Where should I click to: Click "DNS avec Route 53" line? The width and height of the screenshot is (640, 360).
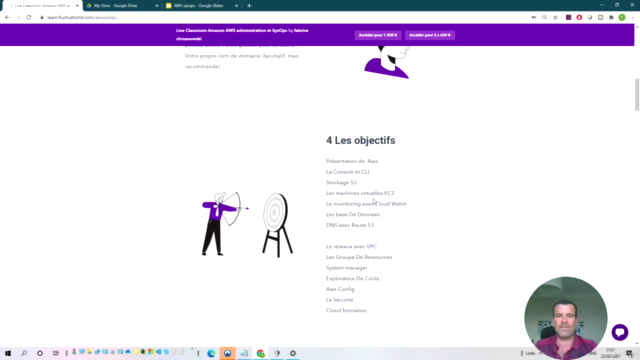[x=350, y=225]
